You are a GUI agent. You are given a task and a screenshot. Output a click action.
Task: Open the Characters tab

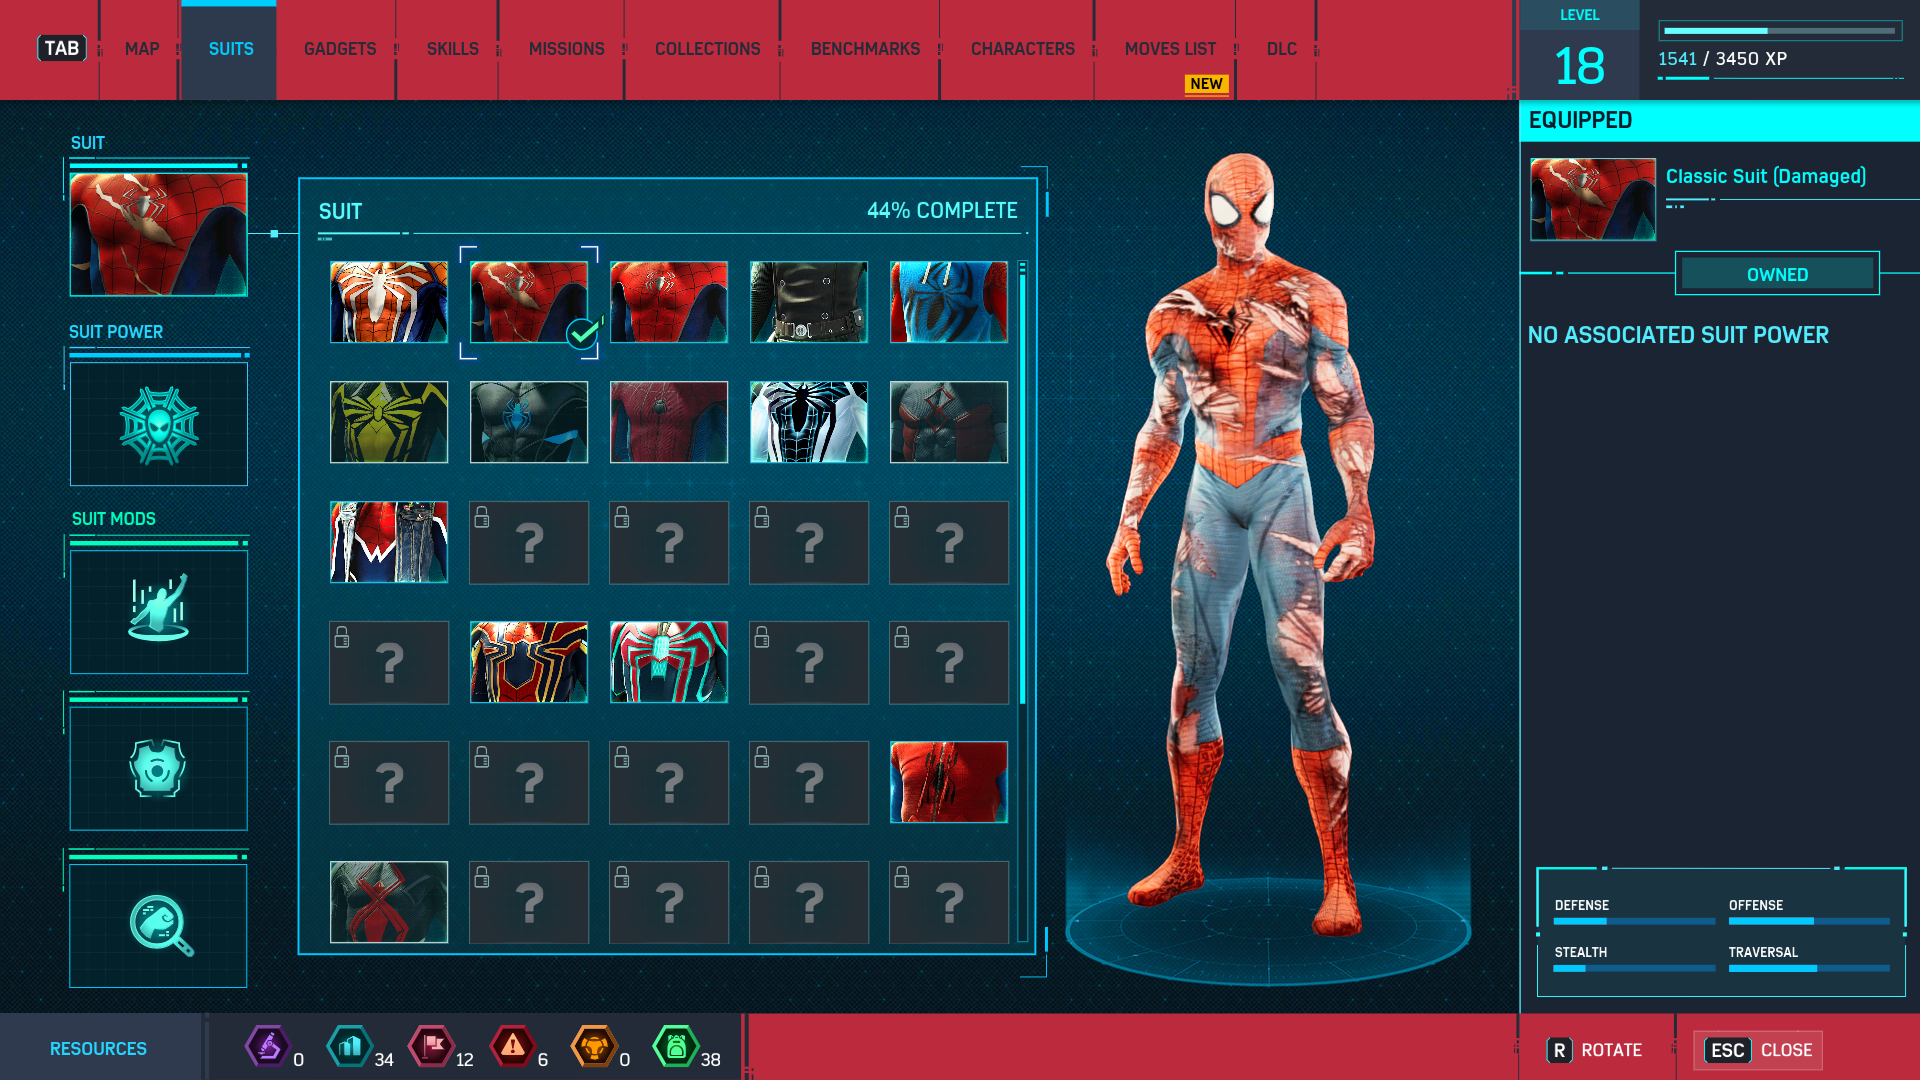(x=1022, y=49)
